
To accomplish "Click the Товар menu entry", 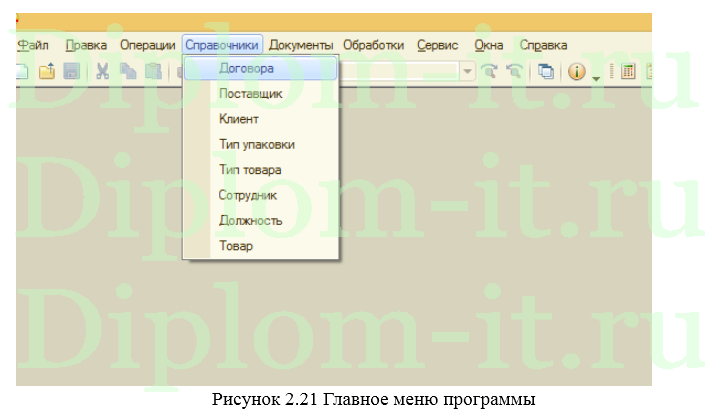I will 236,246.
